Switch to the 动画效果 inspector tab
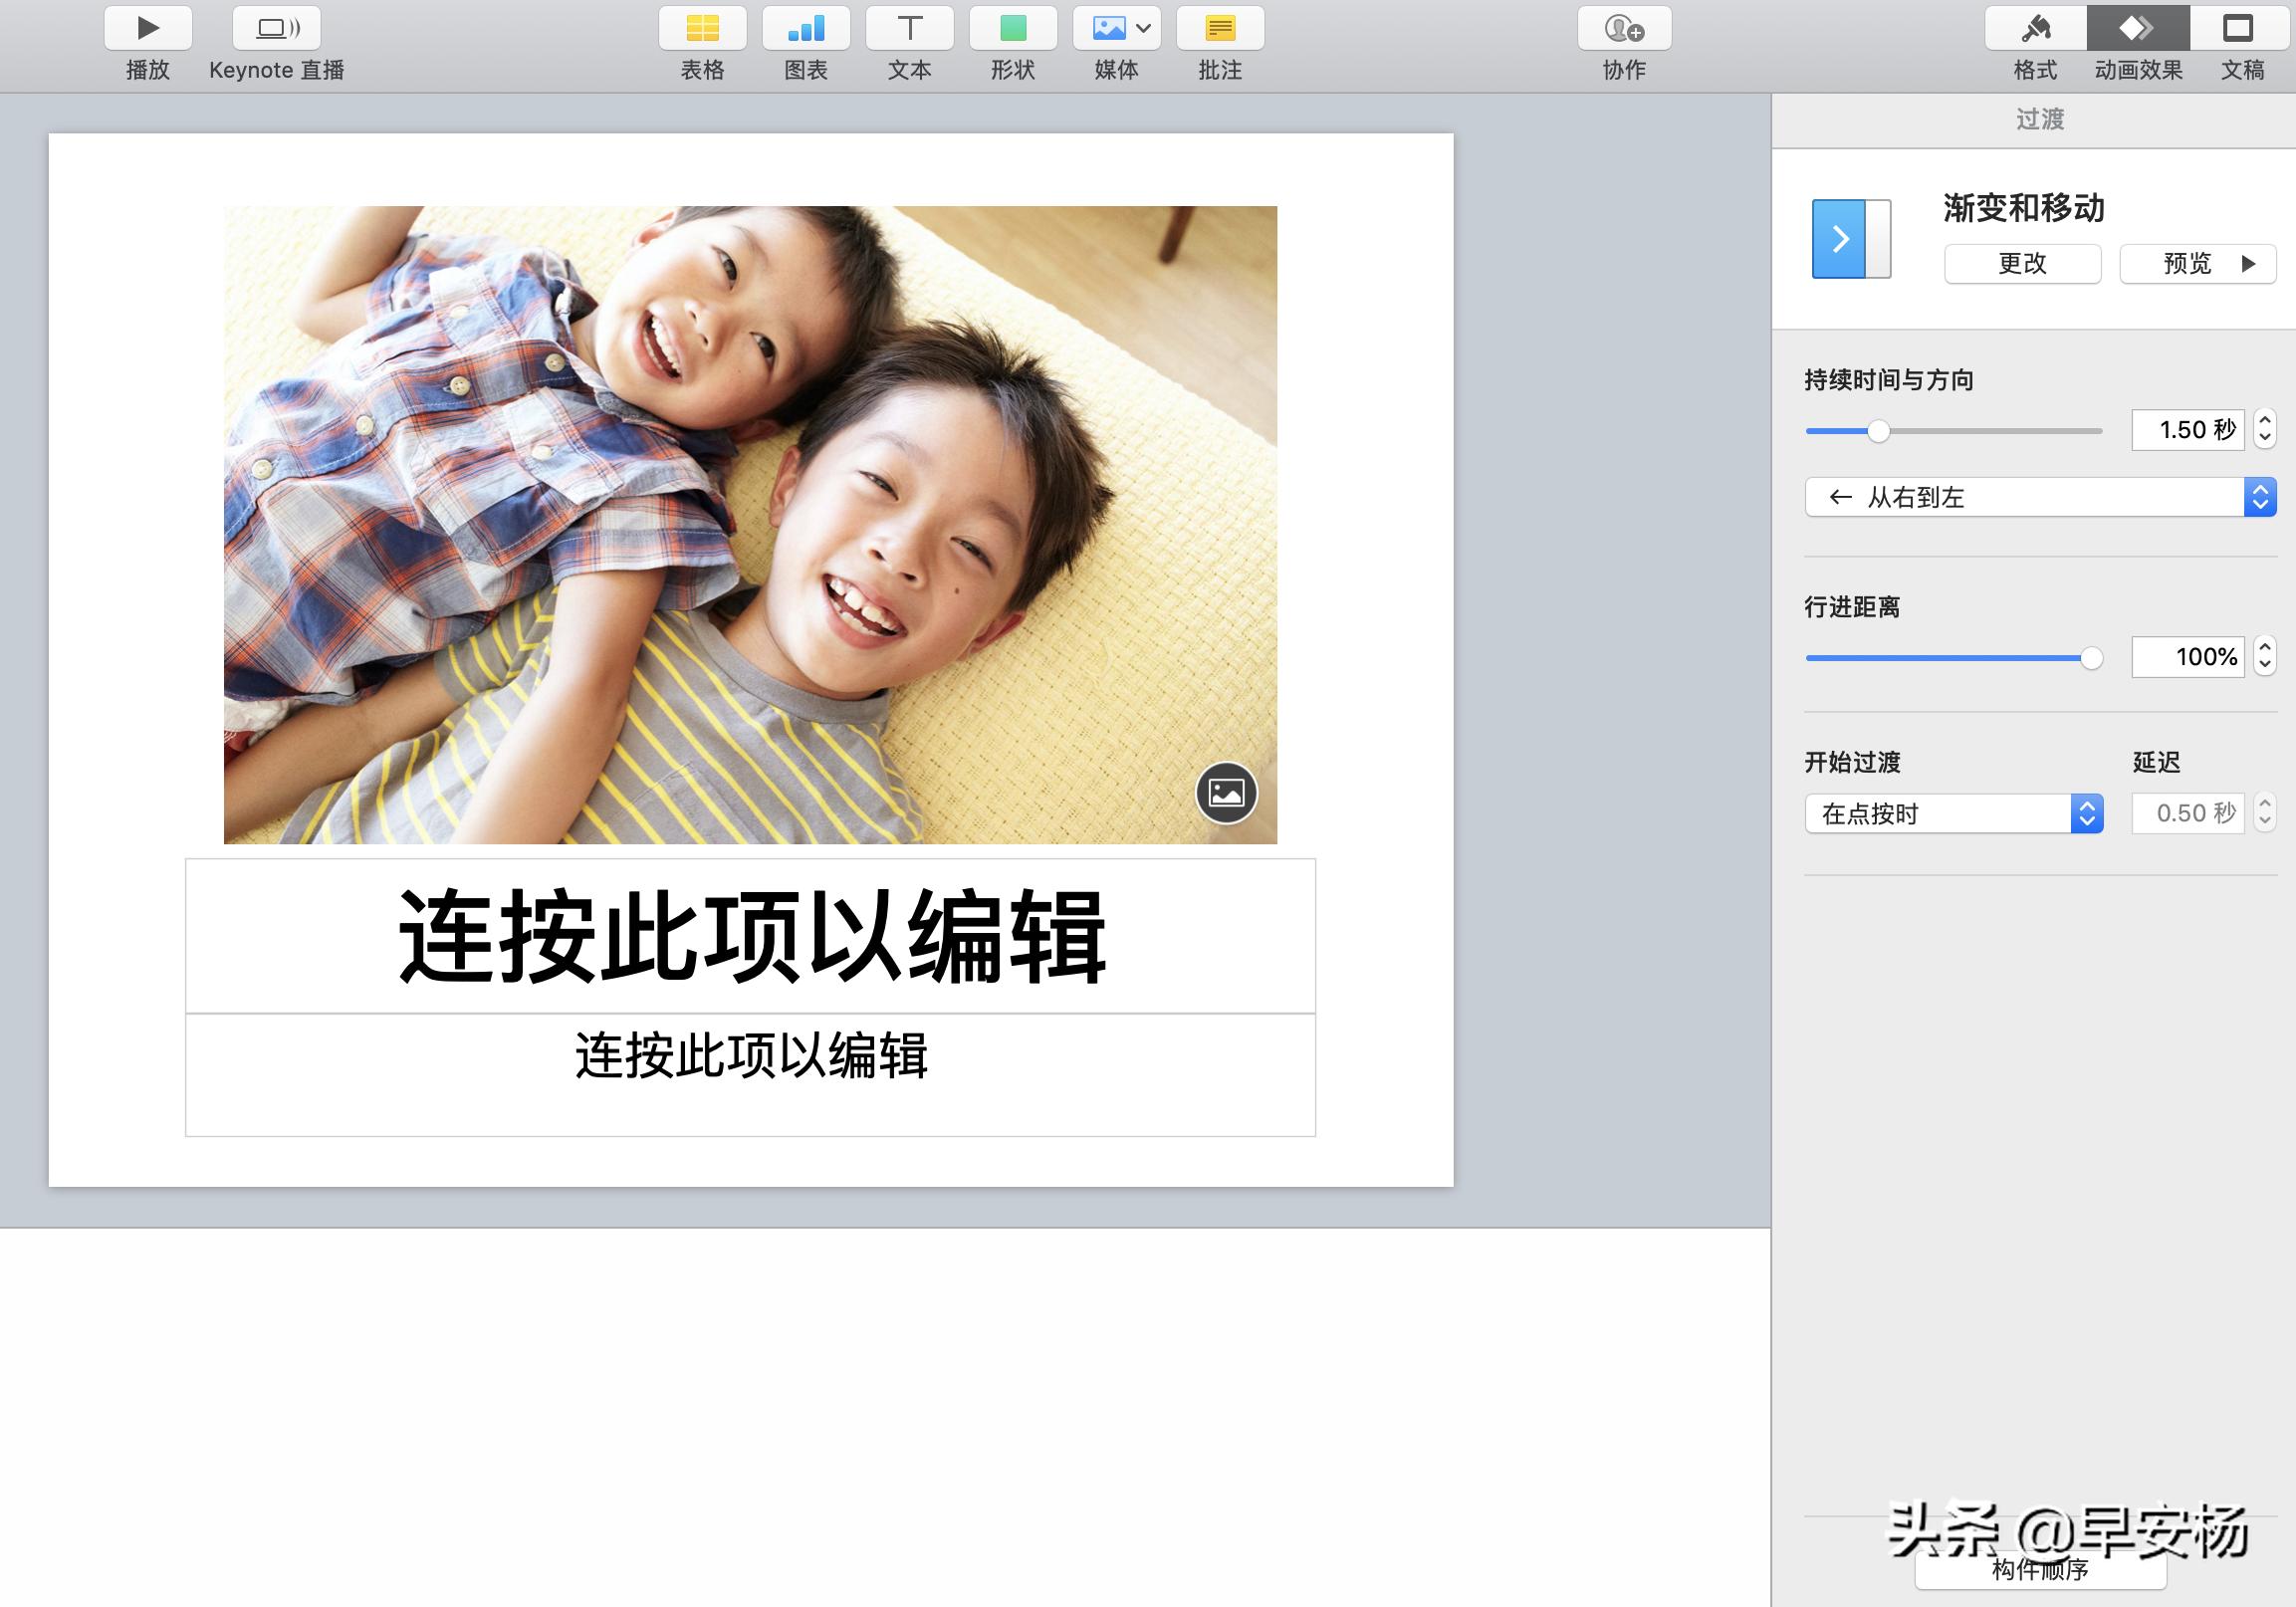Image resolution: width=2296 pixels, height=1607 pixels. [2138, 27]
